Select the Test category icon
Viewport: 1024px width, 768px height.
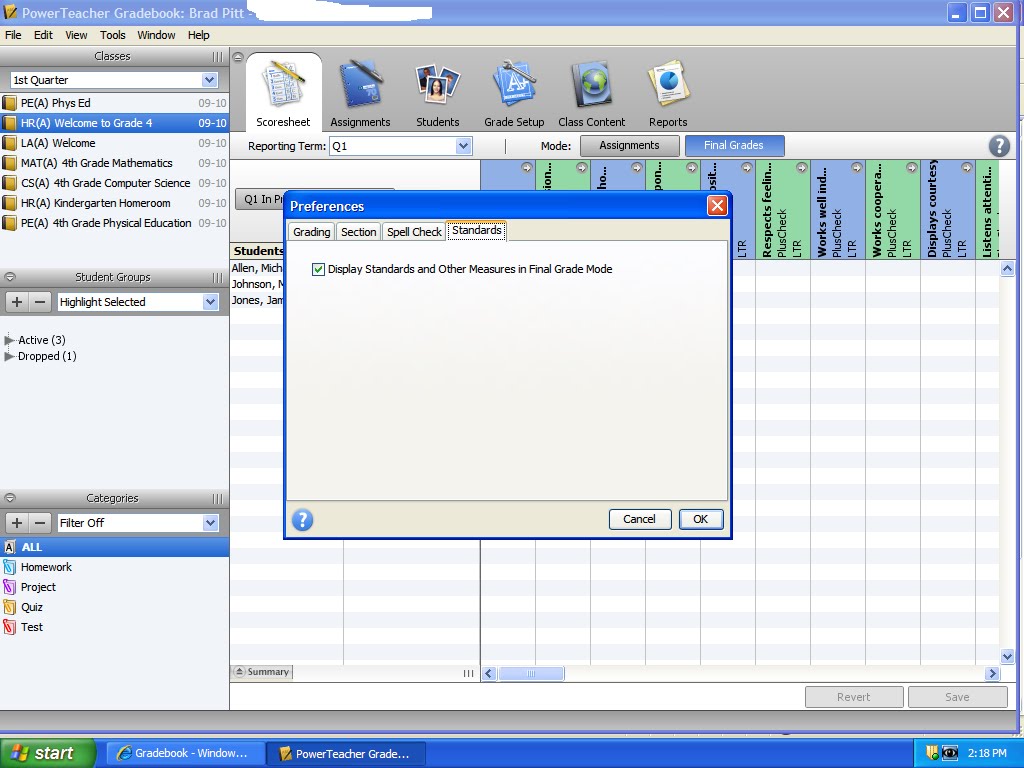click(x=9, y=627)
